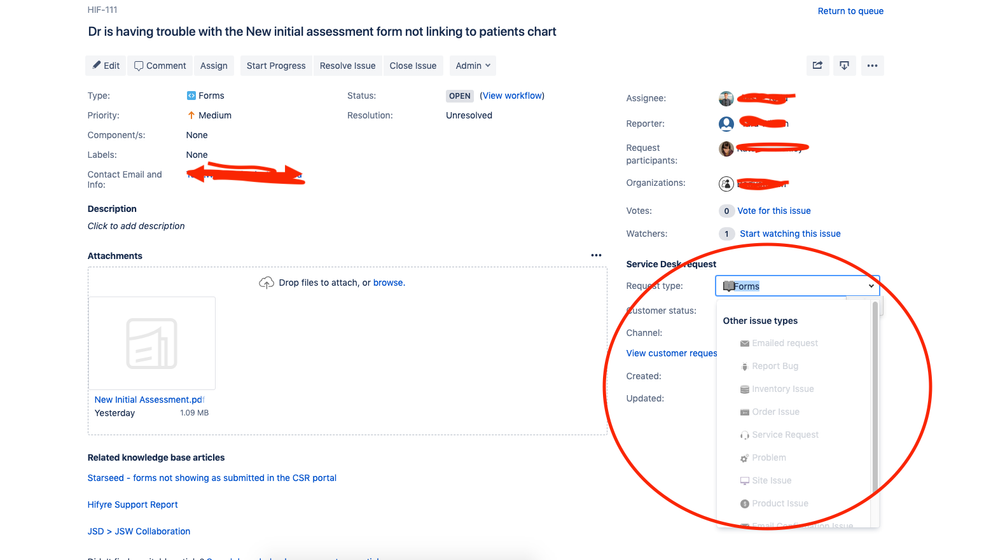Click the Inventory Issue icon

(745, 389)
